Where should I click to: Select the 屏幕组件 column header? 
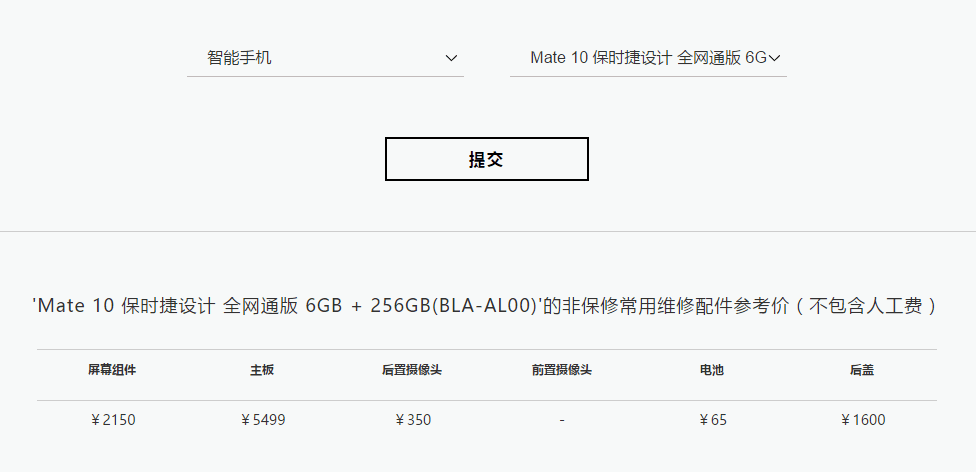coord(112,370)
